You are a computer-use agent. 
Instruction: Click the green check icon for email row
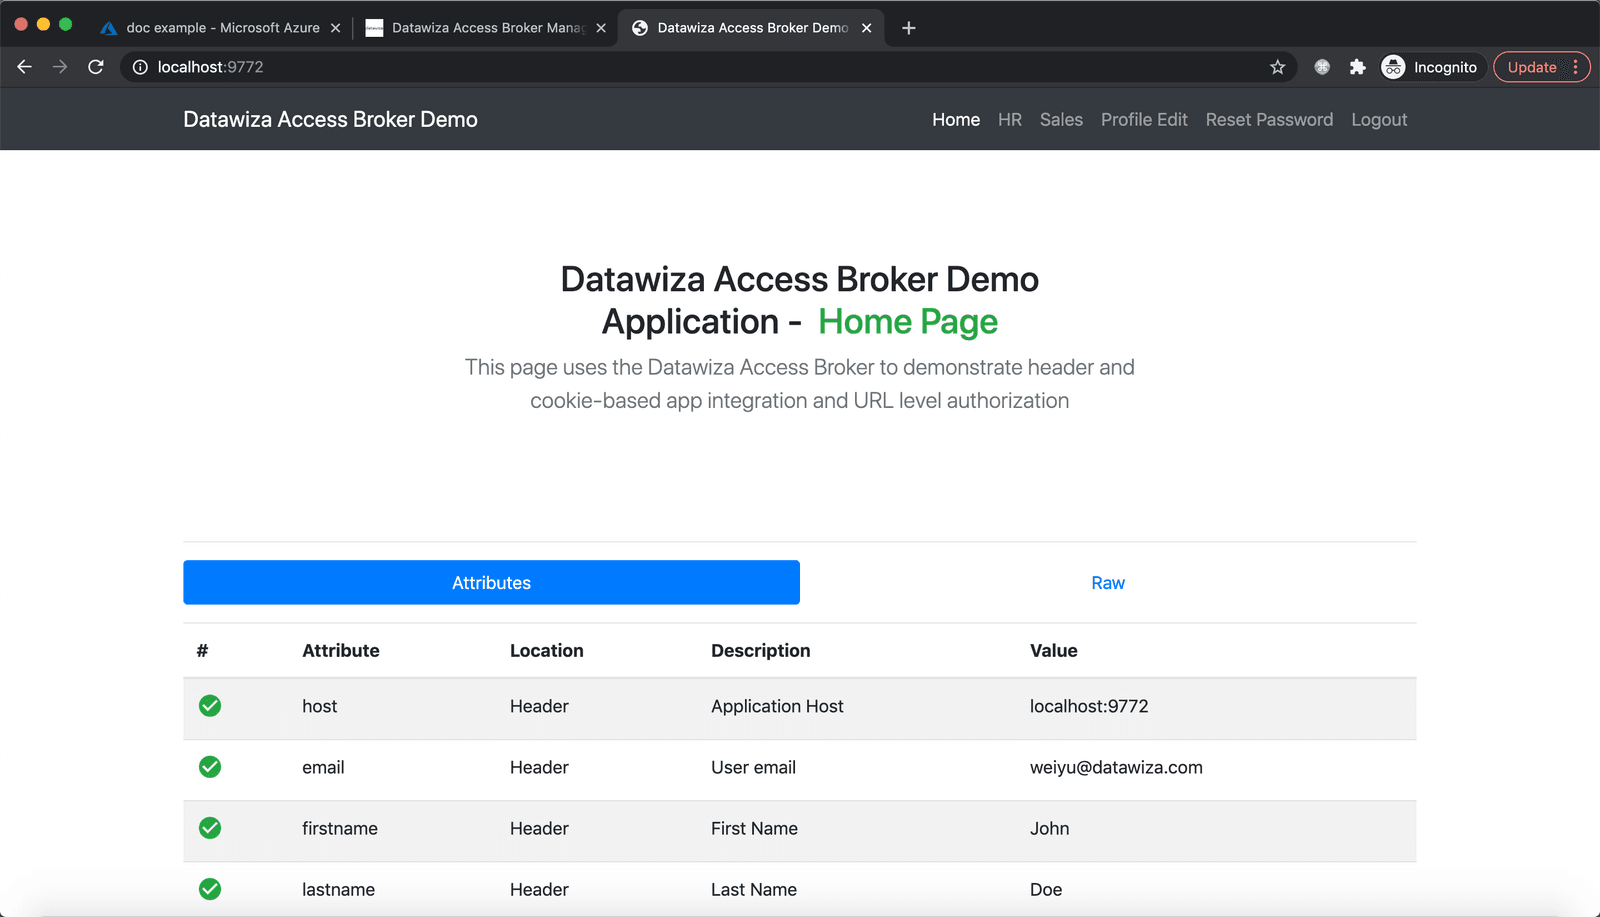(210, 767)
